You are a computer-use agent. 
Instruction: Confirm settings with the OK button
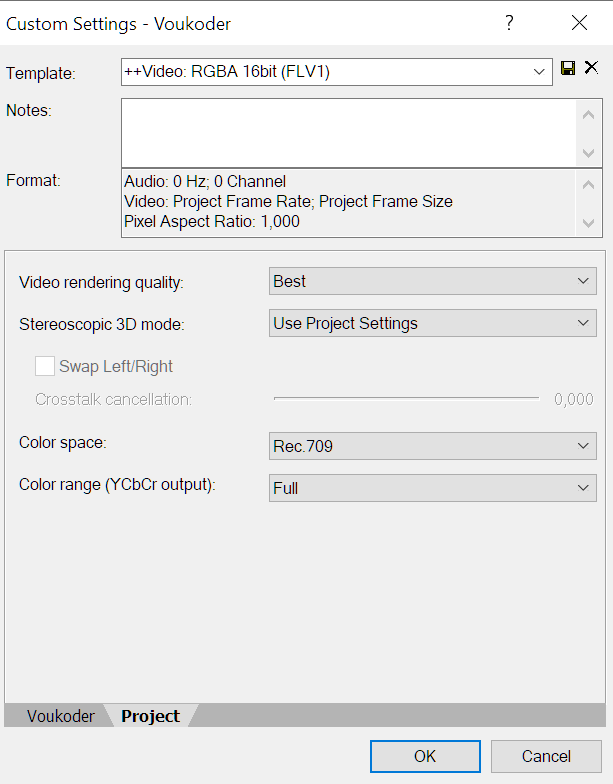(426, 756)
